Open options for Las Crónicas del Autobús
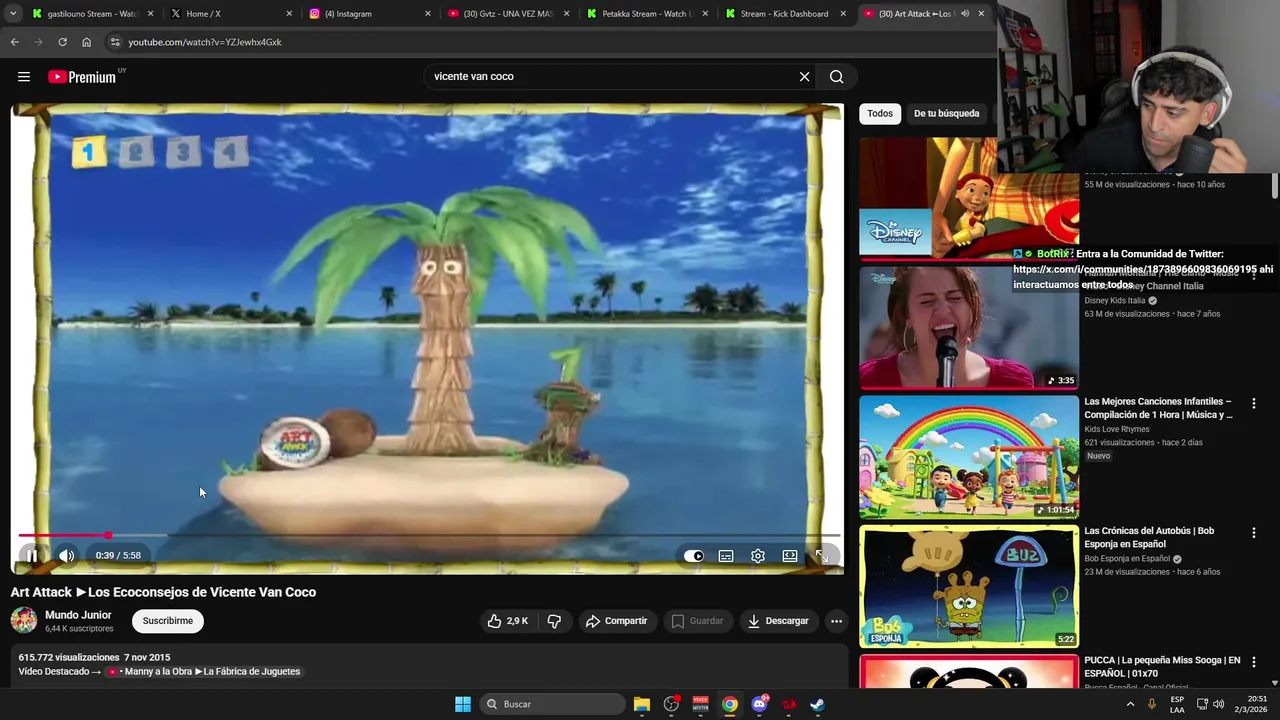Image resolution: width=1280 pixels, height=720 pixels. (x=1253, y=533)
